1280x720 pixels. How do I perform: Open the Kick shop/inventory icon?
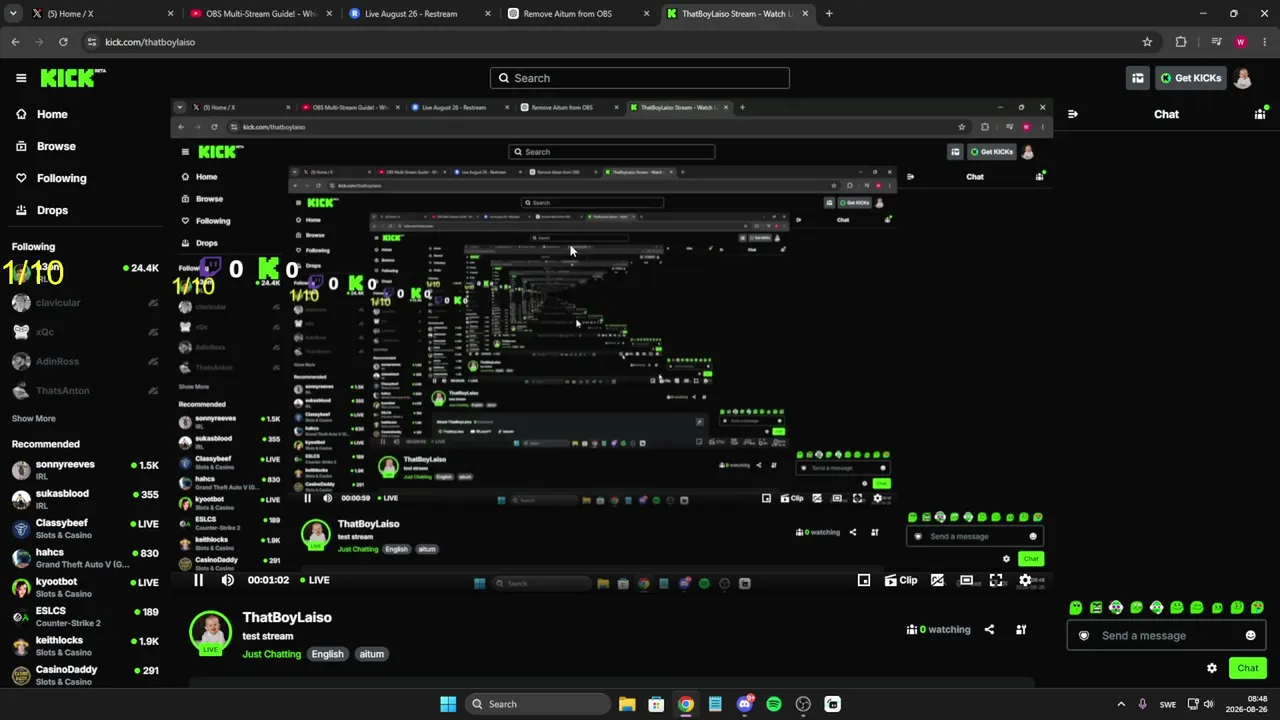pos(1137,78)
